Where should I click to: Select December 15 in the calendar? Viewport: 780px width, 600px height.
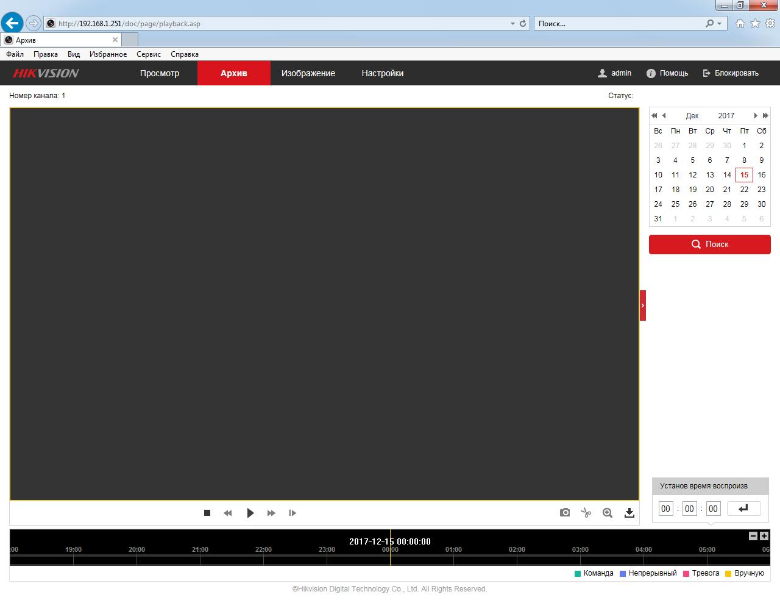[x=744, y=175]
